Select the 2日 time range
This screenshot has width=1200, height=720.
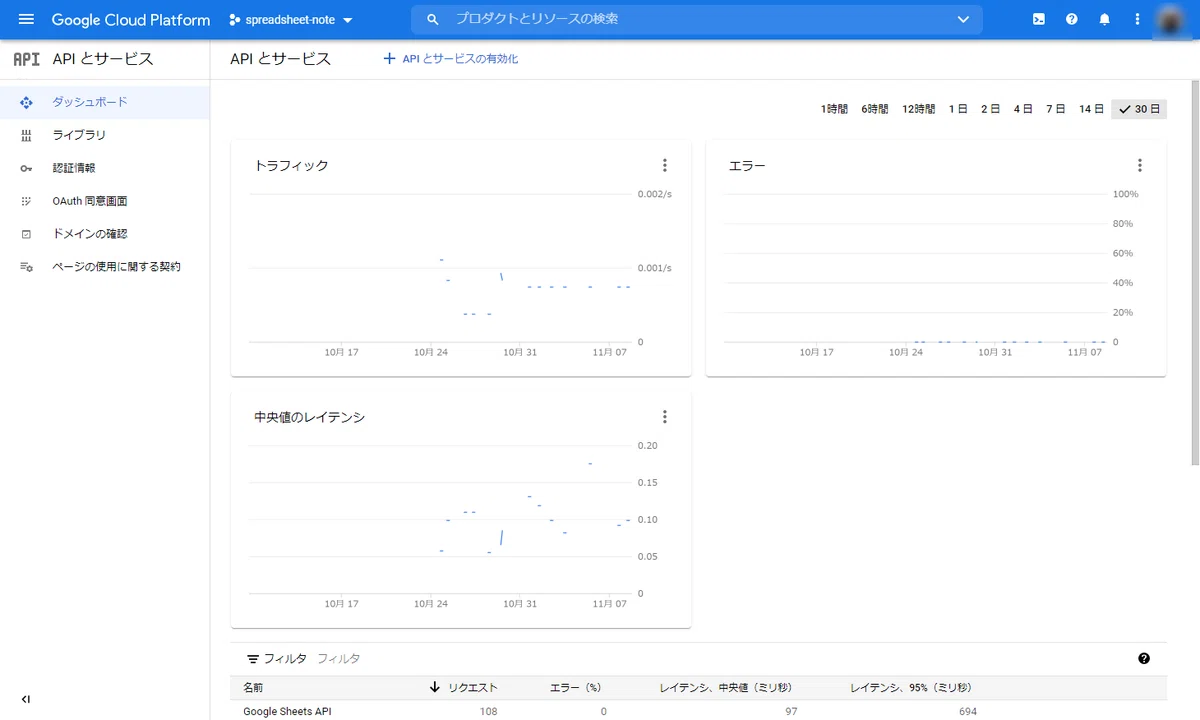tap(990, 109)
